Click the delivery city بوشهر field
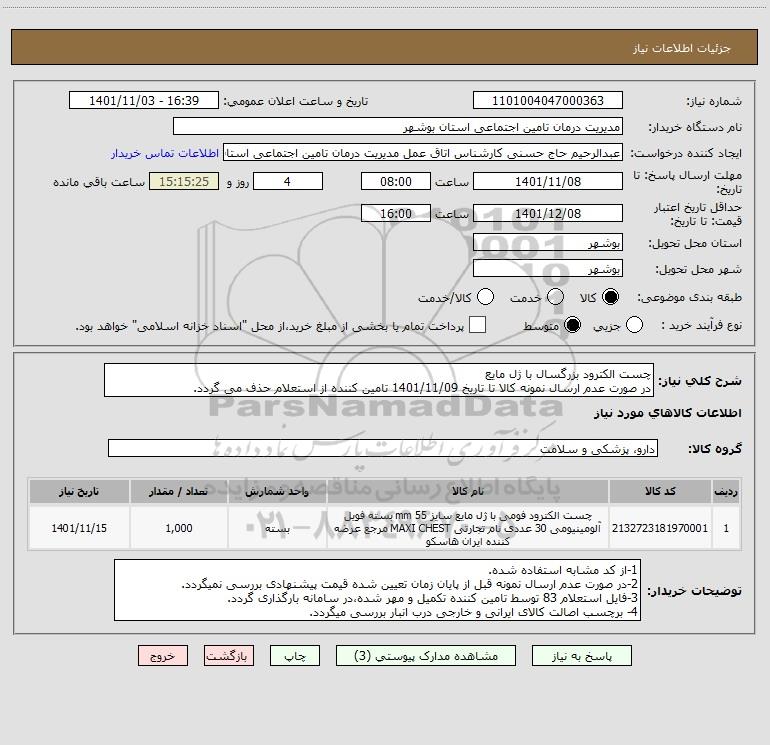This screenshot has height=745, width=770. (548, 269)
